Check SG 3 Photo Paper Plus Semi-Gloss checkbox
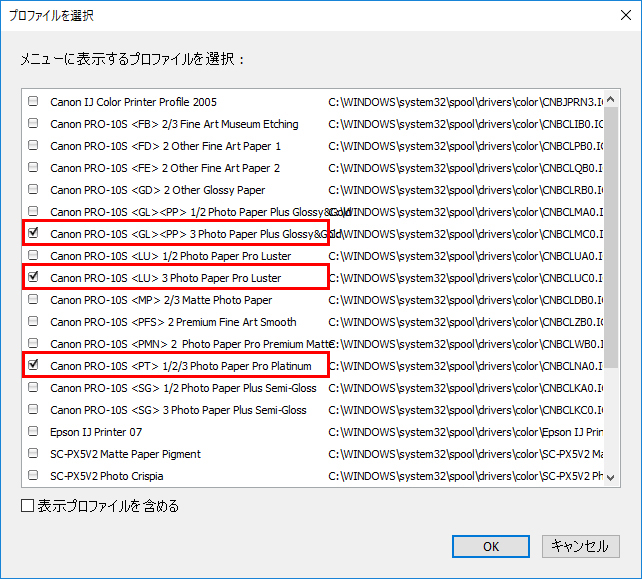The image size is (642, 579). (33, 409)
